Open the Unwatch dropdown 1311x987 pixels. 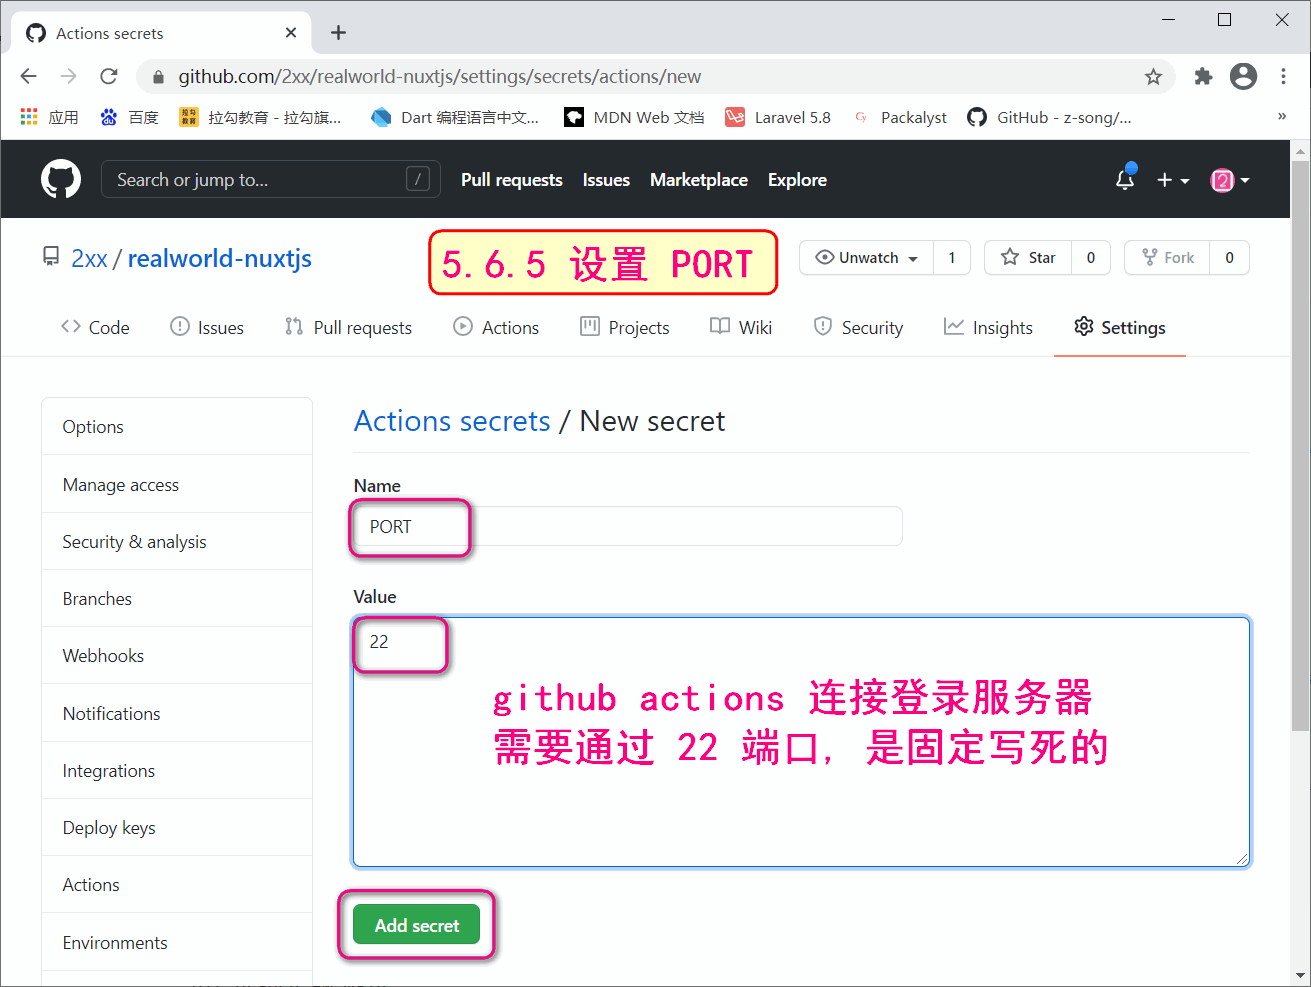click(866, 258)
